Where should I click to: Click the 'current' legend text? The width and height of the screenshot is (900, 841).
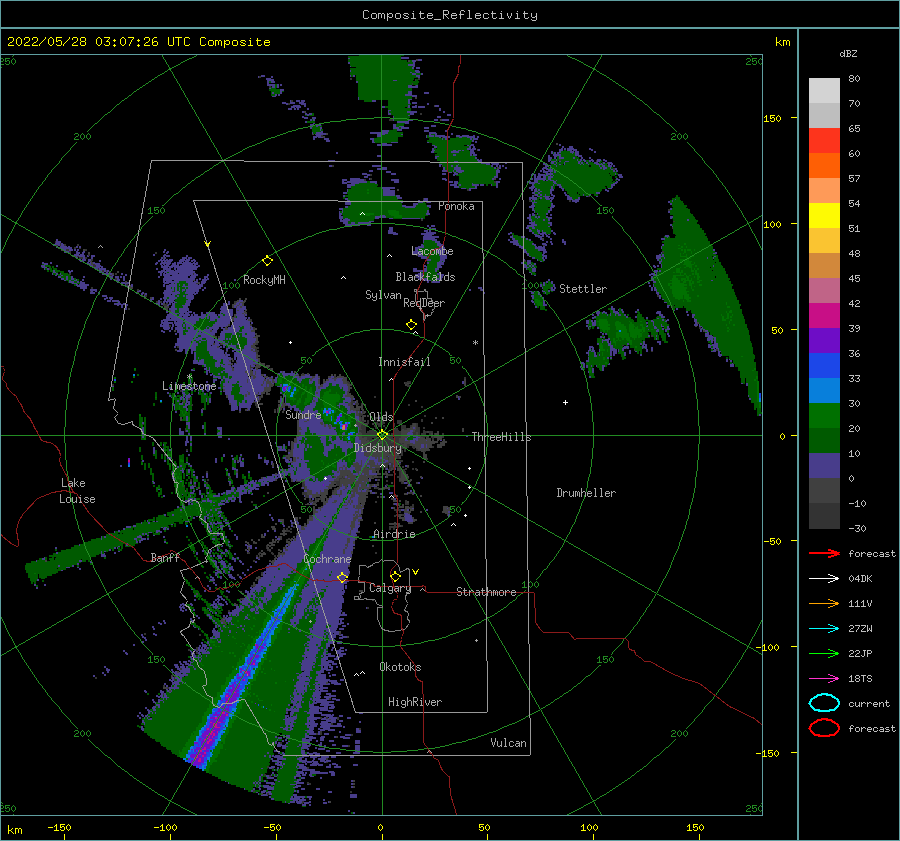869,704
